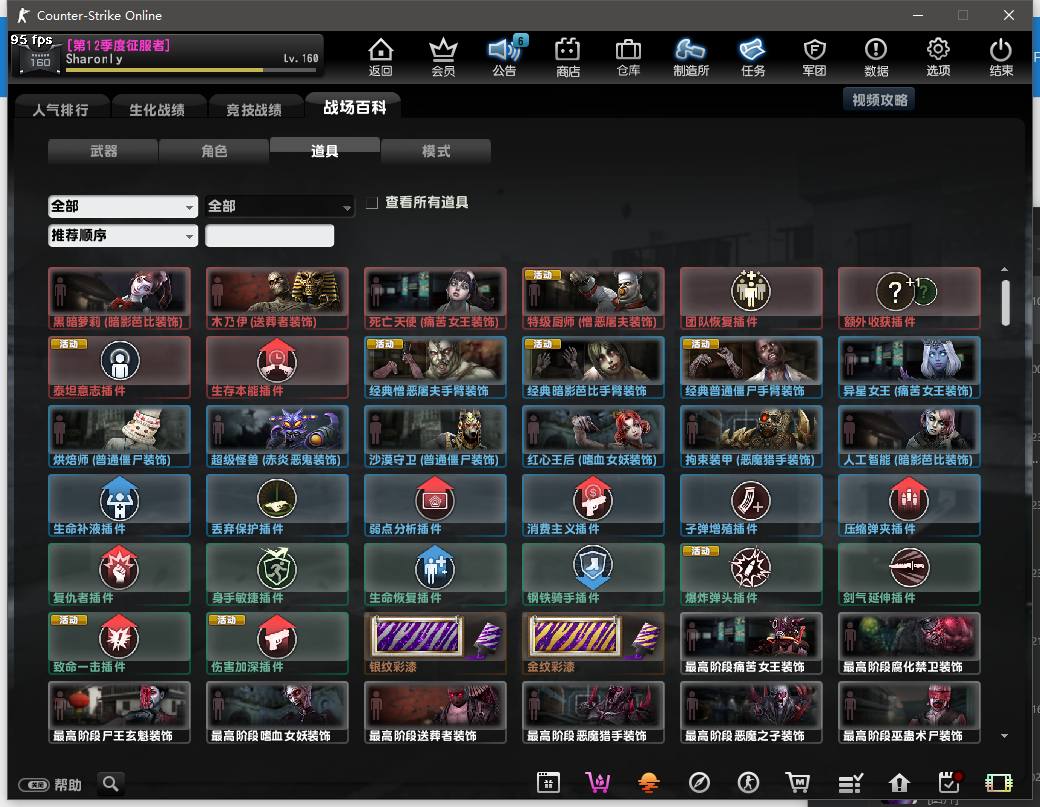Screen dimensions: 1040x807
Task: Click the 视频攻略 button
Action: click(x=879, y=99)
